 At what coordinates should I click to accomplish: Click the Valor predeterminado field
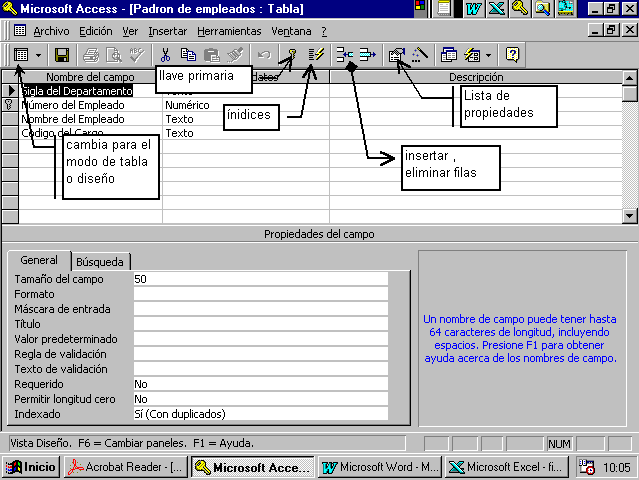[261, 339]
